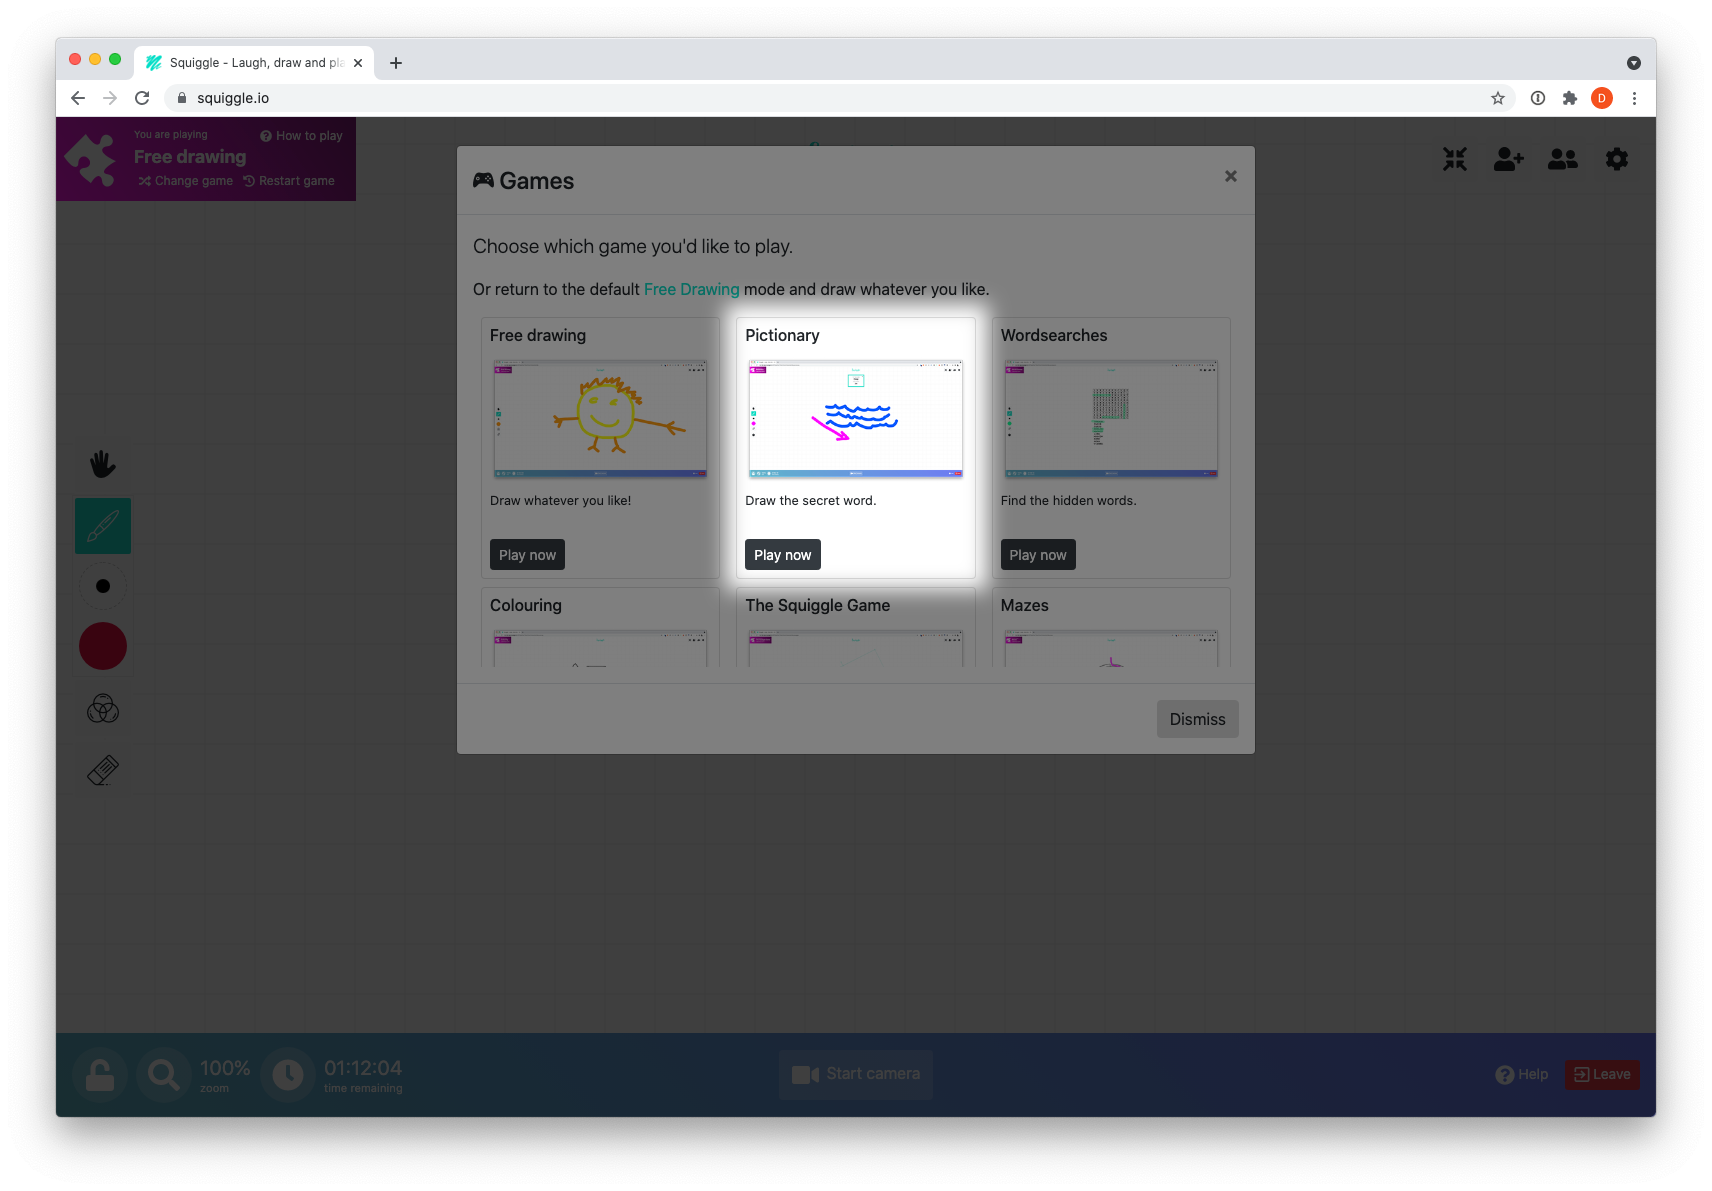Click the red Leave button
This screenshot has width=1712, height=1191.
pyautogui.click(x=1602, y=1074)
